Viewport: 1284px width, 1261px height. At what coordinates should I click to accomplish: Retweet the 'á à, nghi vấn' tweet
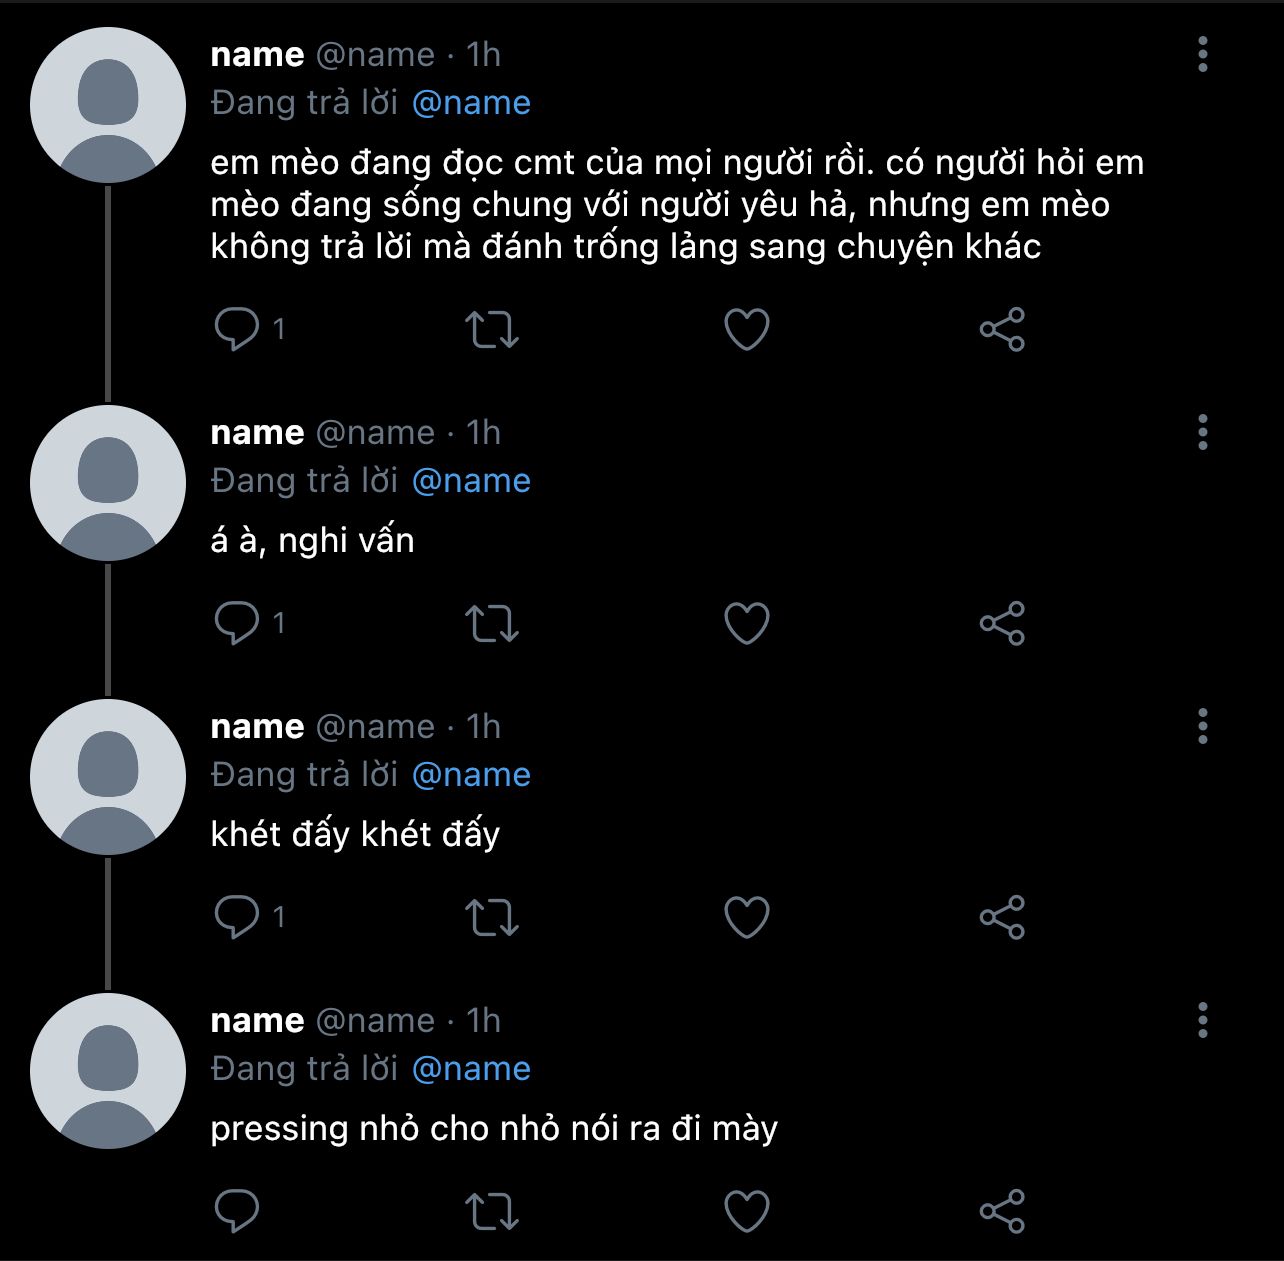[492, 623]
